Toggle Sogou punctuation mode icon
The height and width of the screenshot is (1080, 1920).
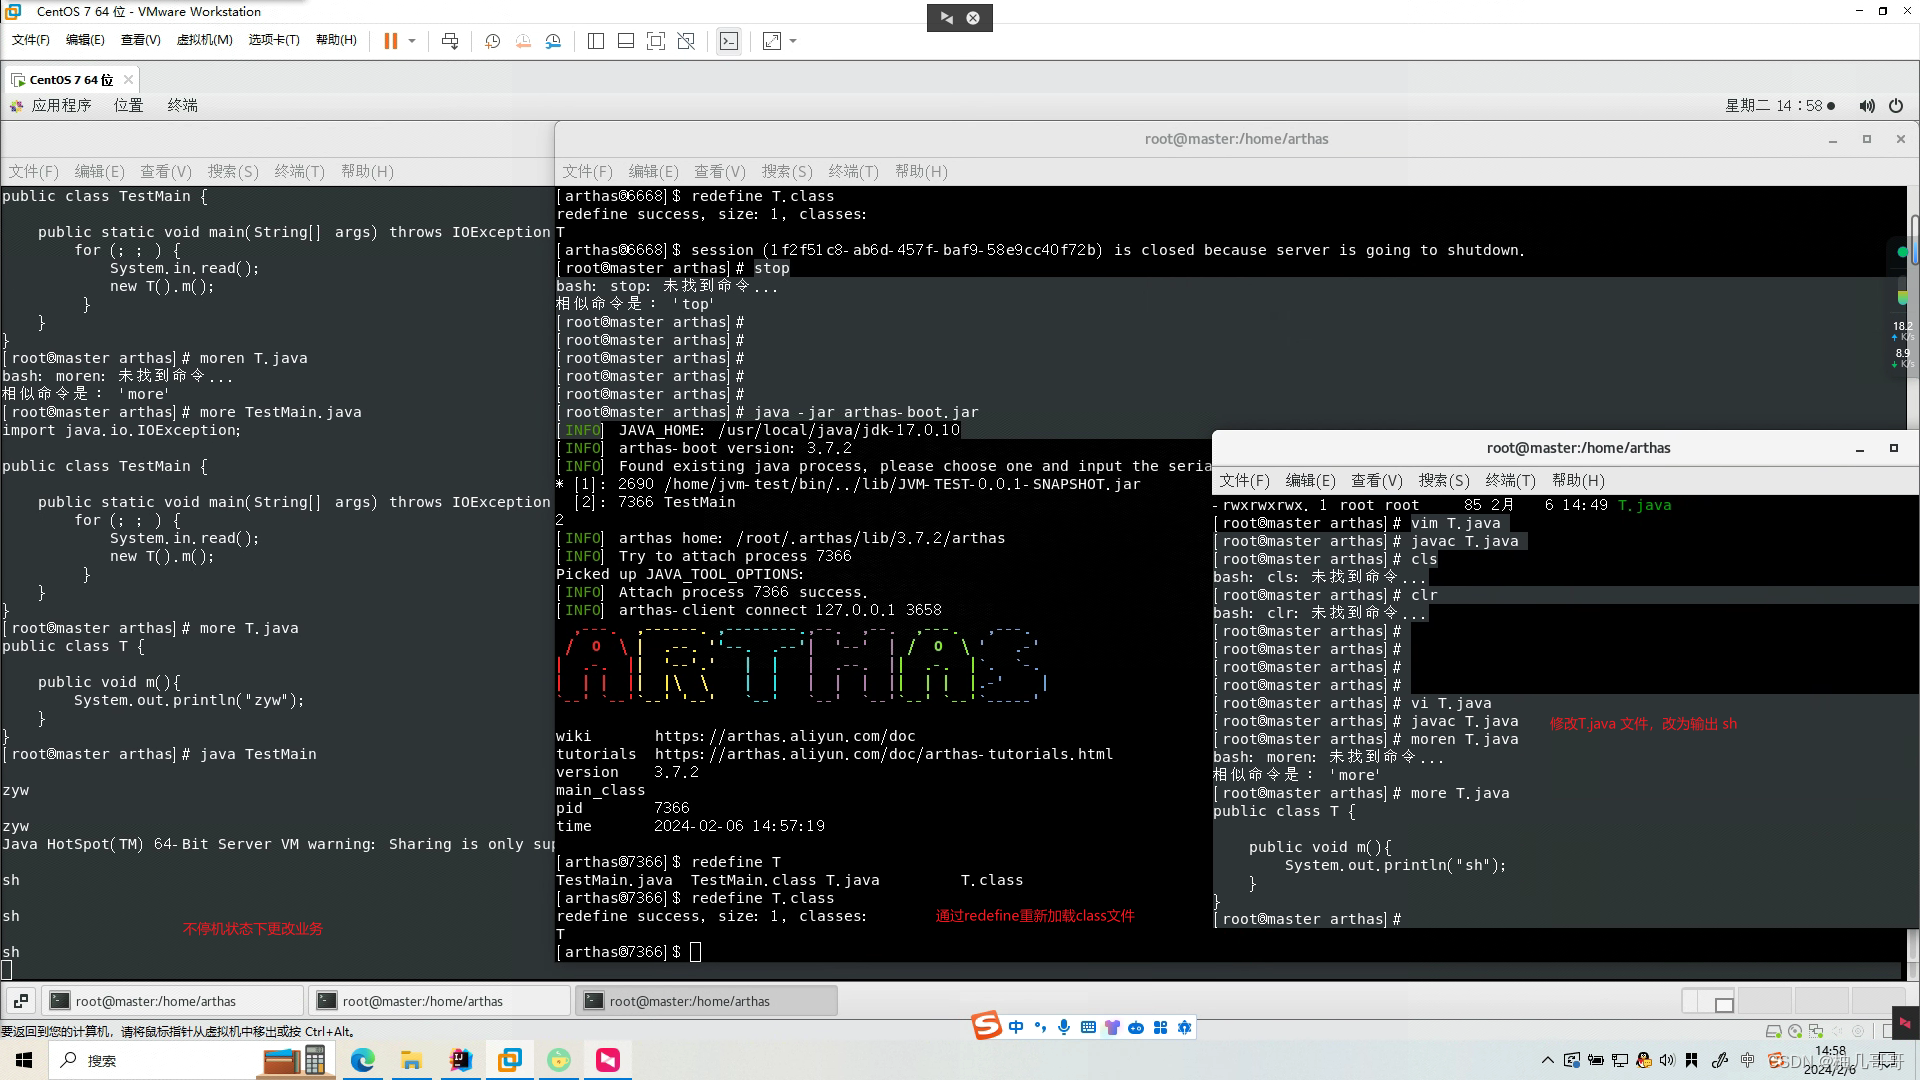point(1040,1027)
